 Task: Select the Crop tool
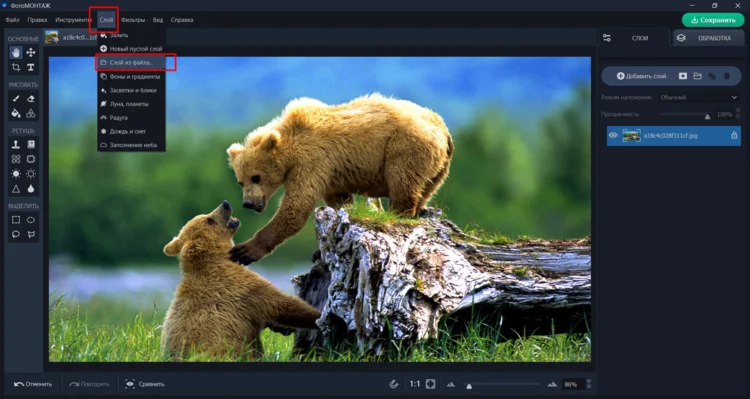point(16,67)
